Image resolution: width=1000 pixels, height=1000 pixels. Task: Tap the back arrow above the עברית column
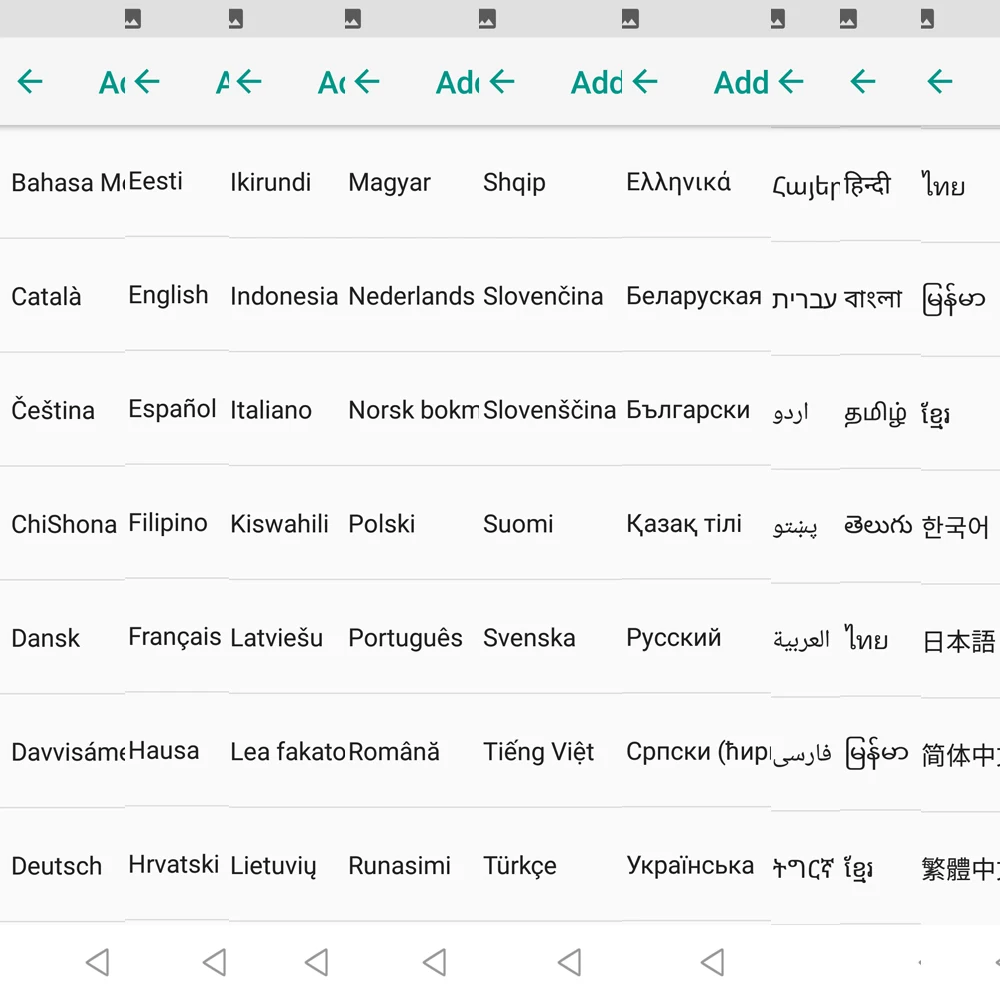tap(791, 82)
